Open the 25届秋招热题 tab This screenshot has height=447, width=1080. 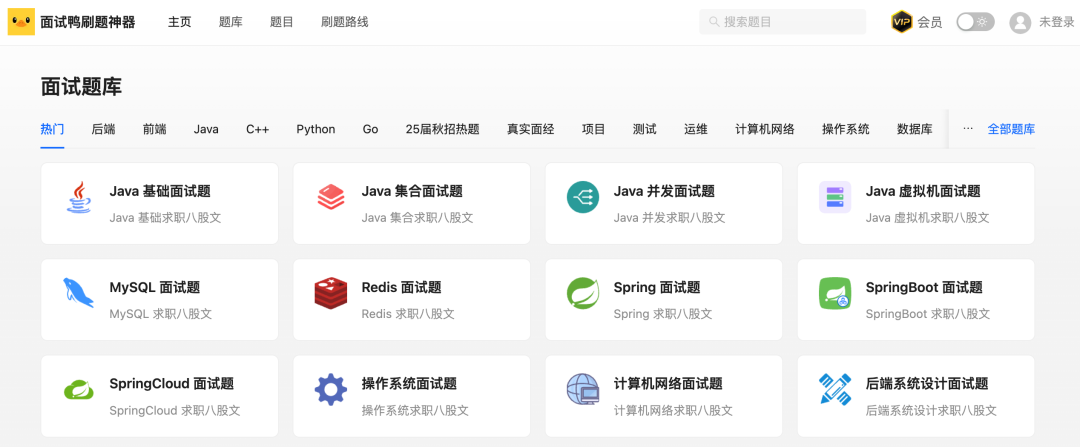point(442,129)
